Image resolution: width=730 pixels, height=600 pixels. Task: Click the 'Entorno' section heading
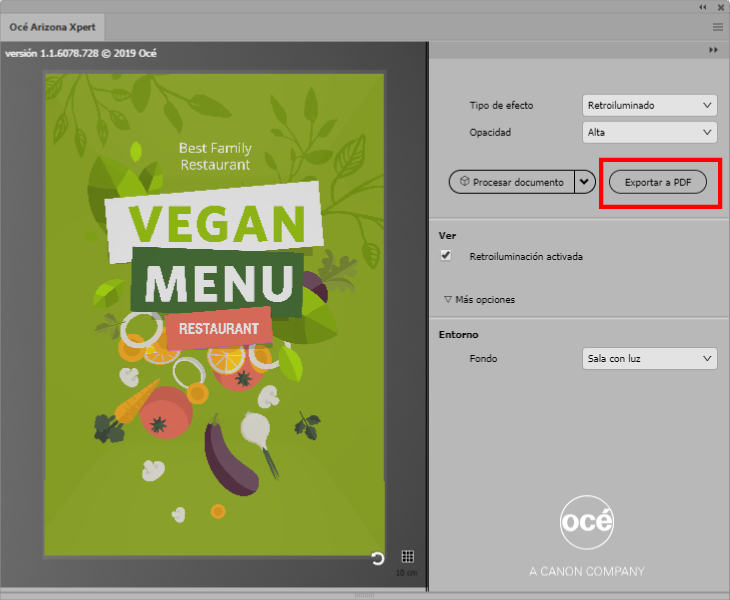458,334
